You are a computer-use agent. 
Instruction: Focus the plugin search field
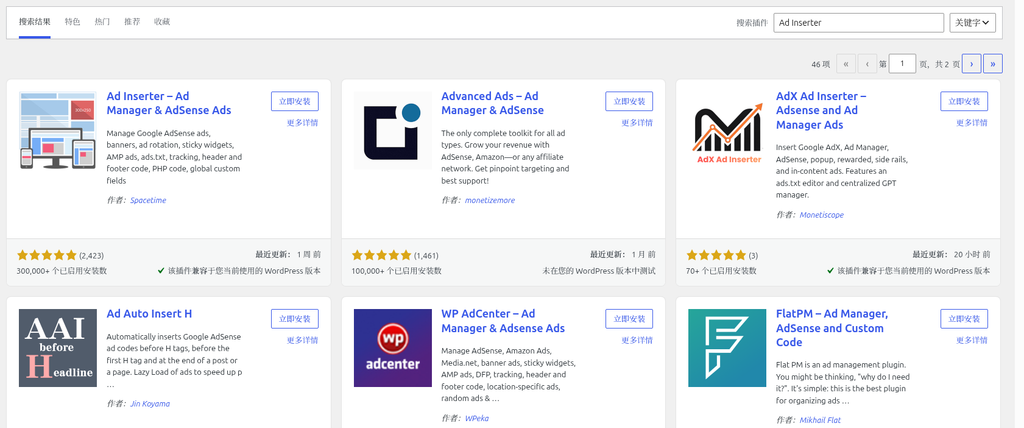click(859, 22)
